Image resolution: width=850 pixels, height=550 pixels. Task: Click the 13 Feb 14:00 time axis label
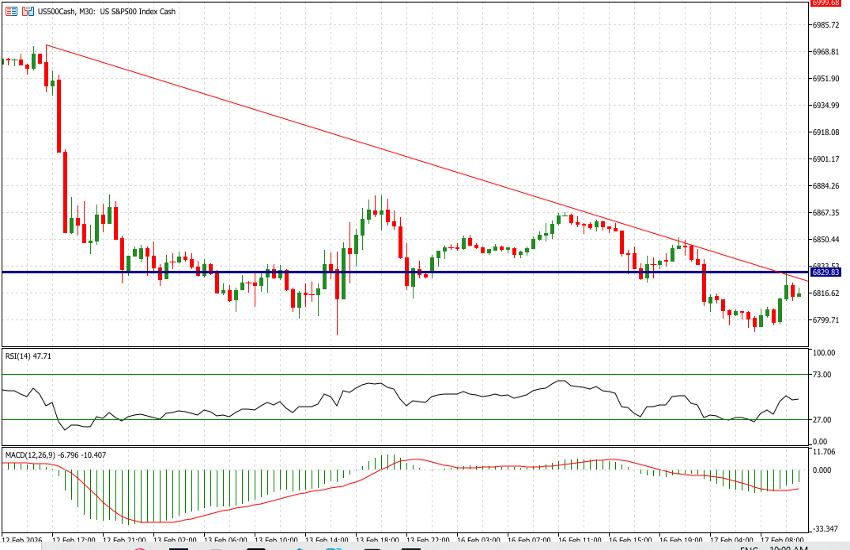[x=325, y=538]
